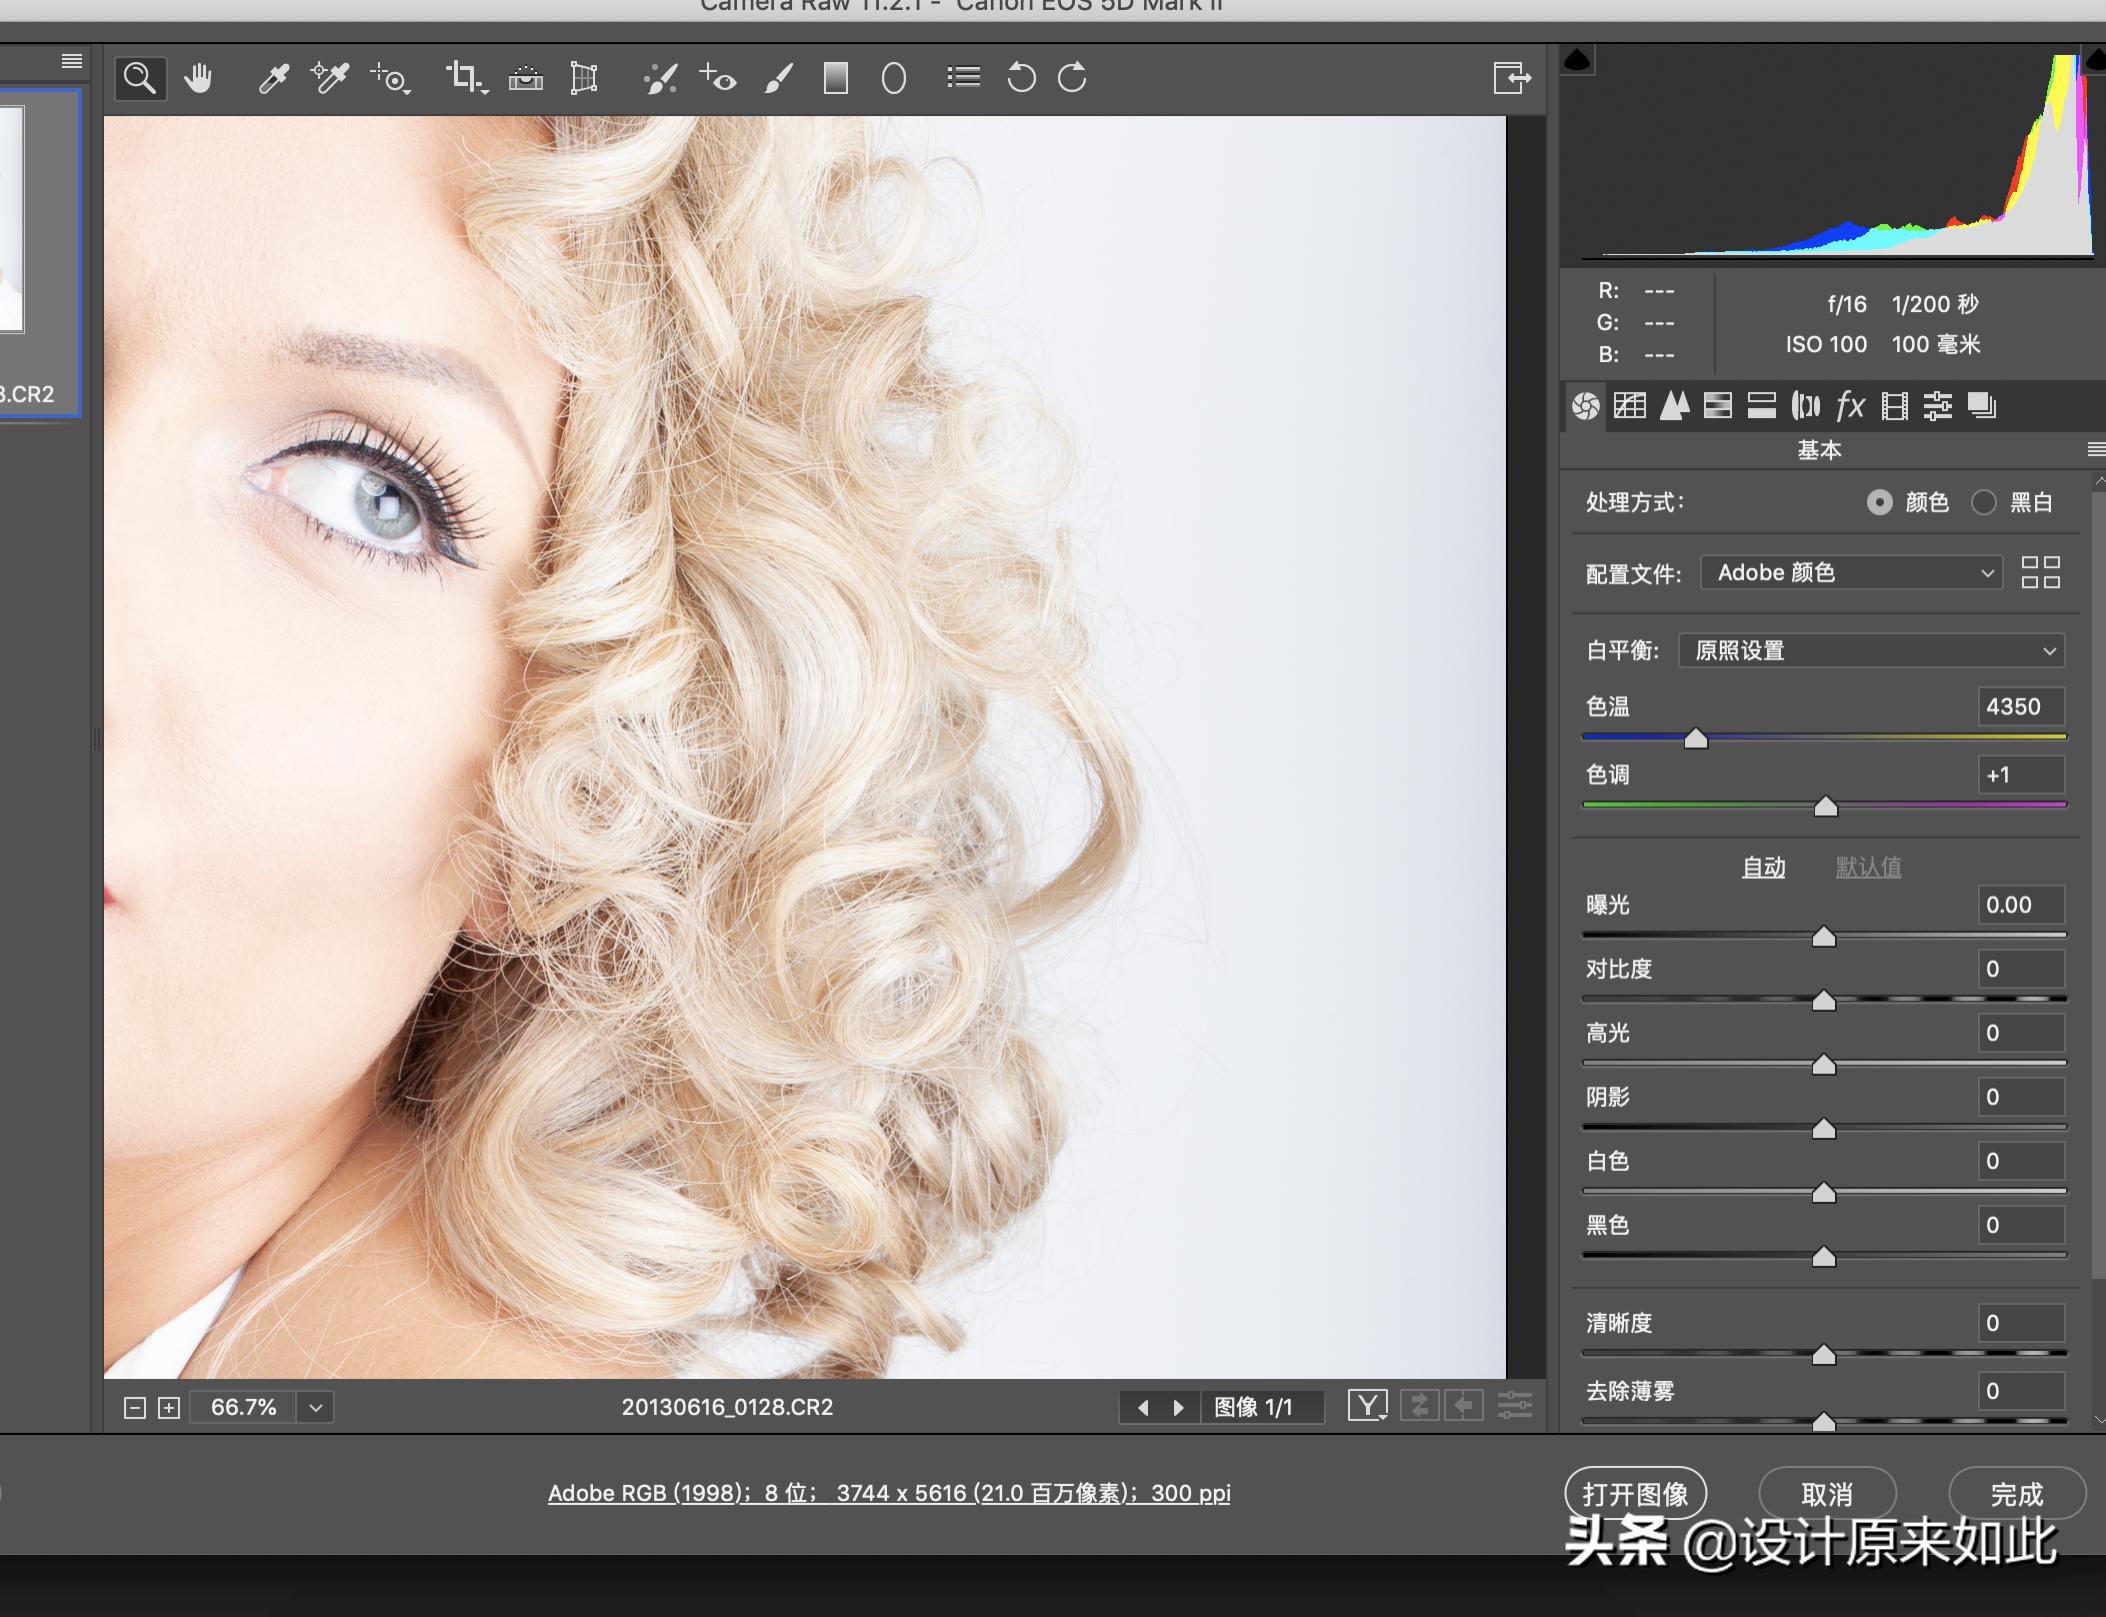Click the save image export icon
Viewport: 2106px width, 1617px height.
coord(1511,78)
